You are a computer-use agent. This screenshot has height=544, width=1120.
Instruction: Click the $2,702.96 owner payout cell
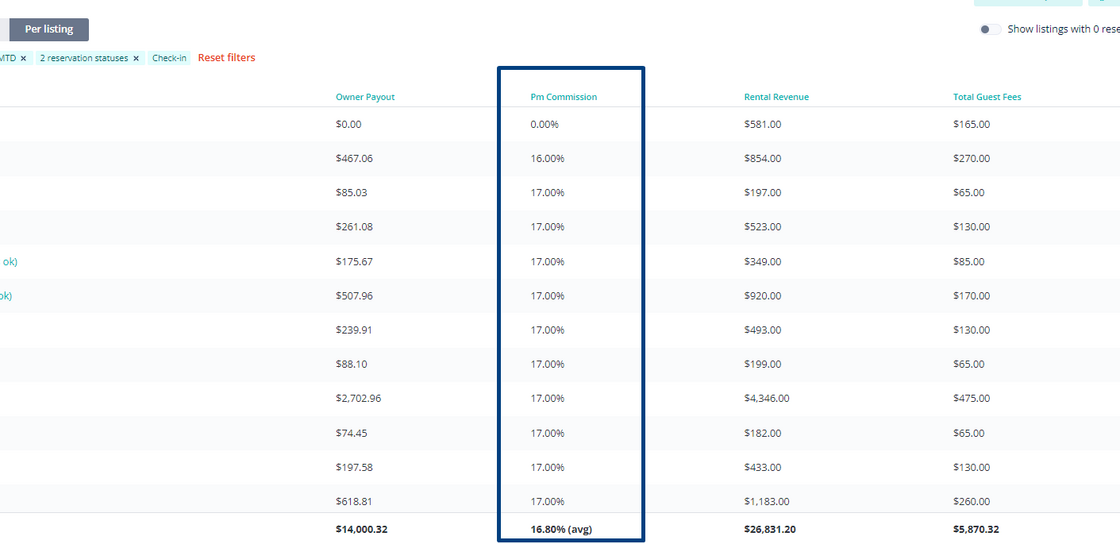click(x=359, y=398)
